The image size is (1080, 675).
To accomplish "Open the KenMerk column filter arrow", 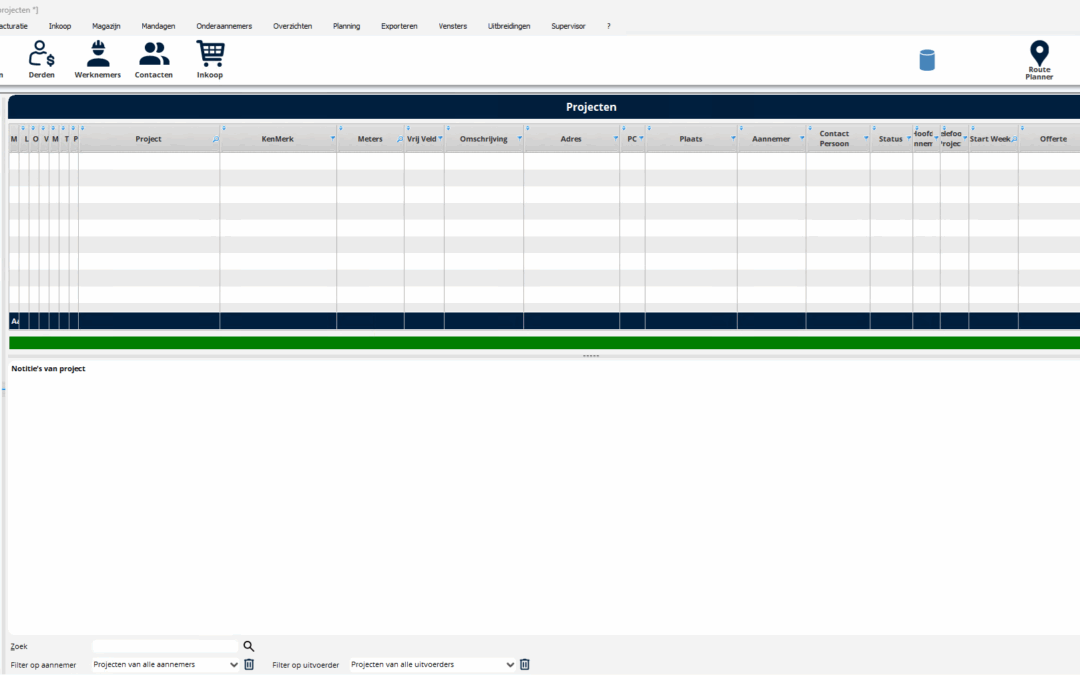I will point(332,139).
